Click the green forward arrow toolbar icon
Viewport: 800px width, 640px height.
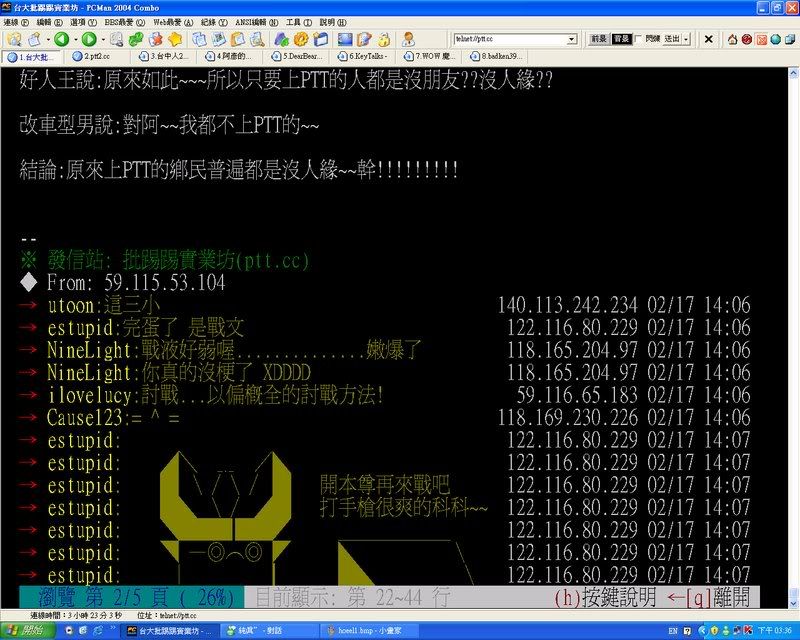click(x=87, y=39)
